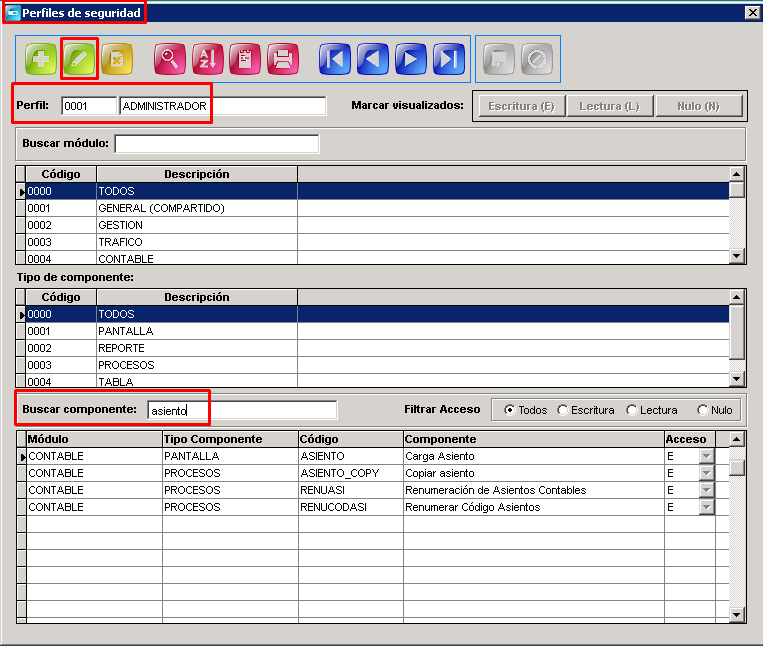
Task: Open the Acceso dropdown for Copiar asiento
Action: [x=707, y=473]
